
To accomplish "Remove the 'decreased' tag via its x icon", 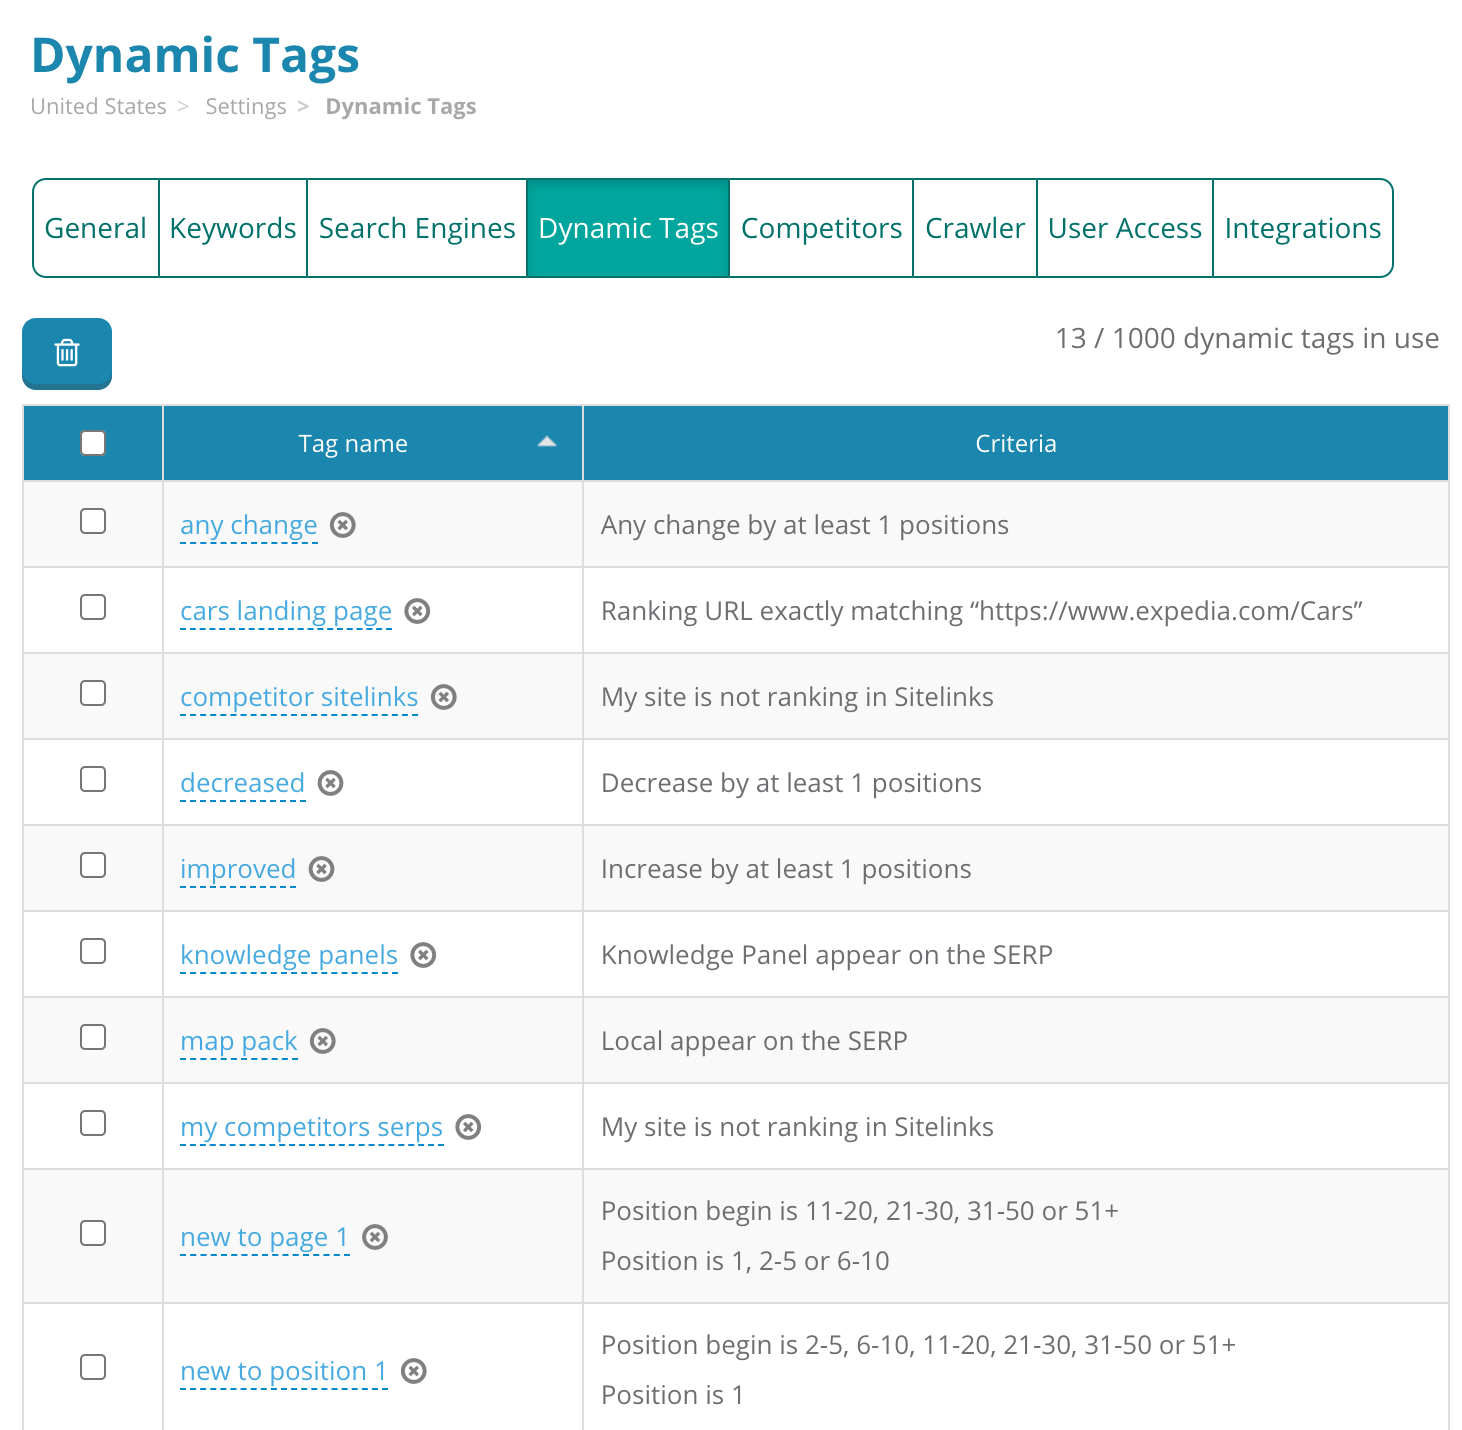I will pyautogui.click(x=330, y=783).
